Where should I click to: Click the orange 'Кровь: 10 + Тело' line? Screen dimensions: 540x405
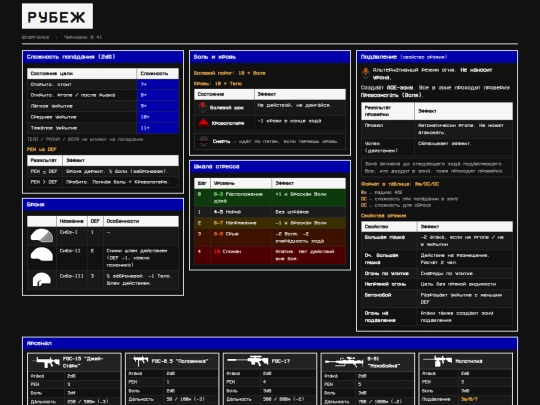click(218, 84)
